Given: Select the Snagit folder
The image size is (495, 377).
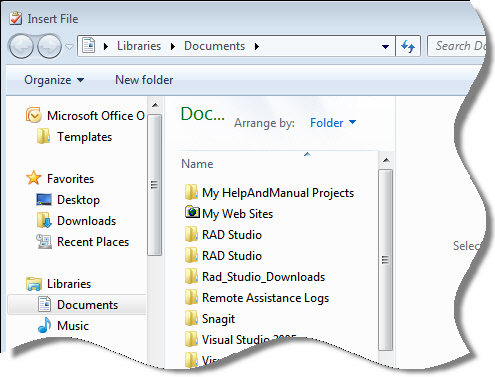Looking at the screenshot, I should (x=218, y=319).
